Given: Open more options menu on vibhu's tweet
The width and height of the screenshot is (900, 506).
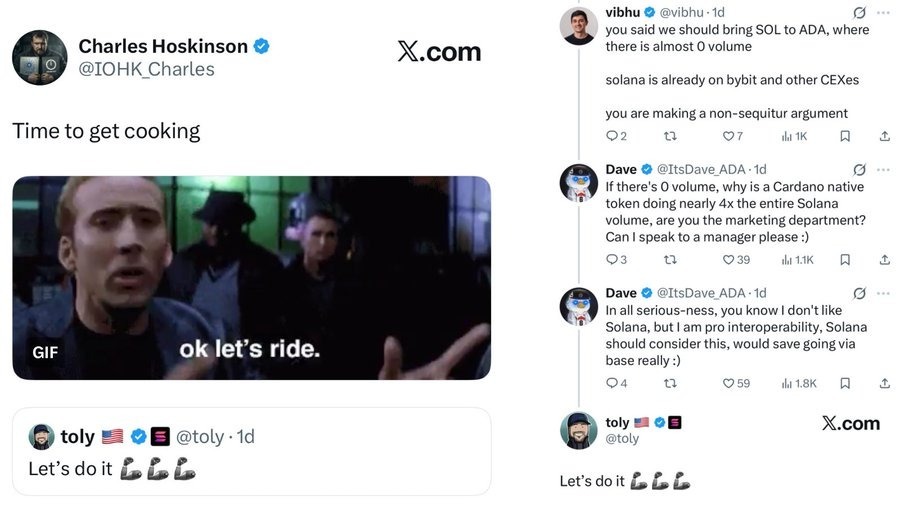Looking at the screenshot, I should click(x=883, y=13).
